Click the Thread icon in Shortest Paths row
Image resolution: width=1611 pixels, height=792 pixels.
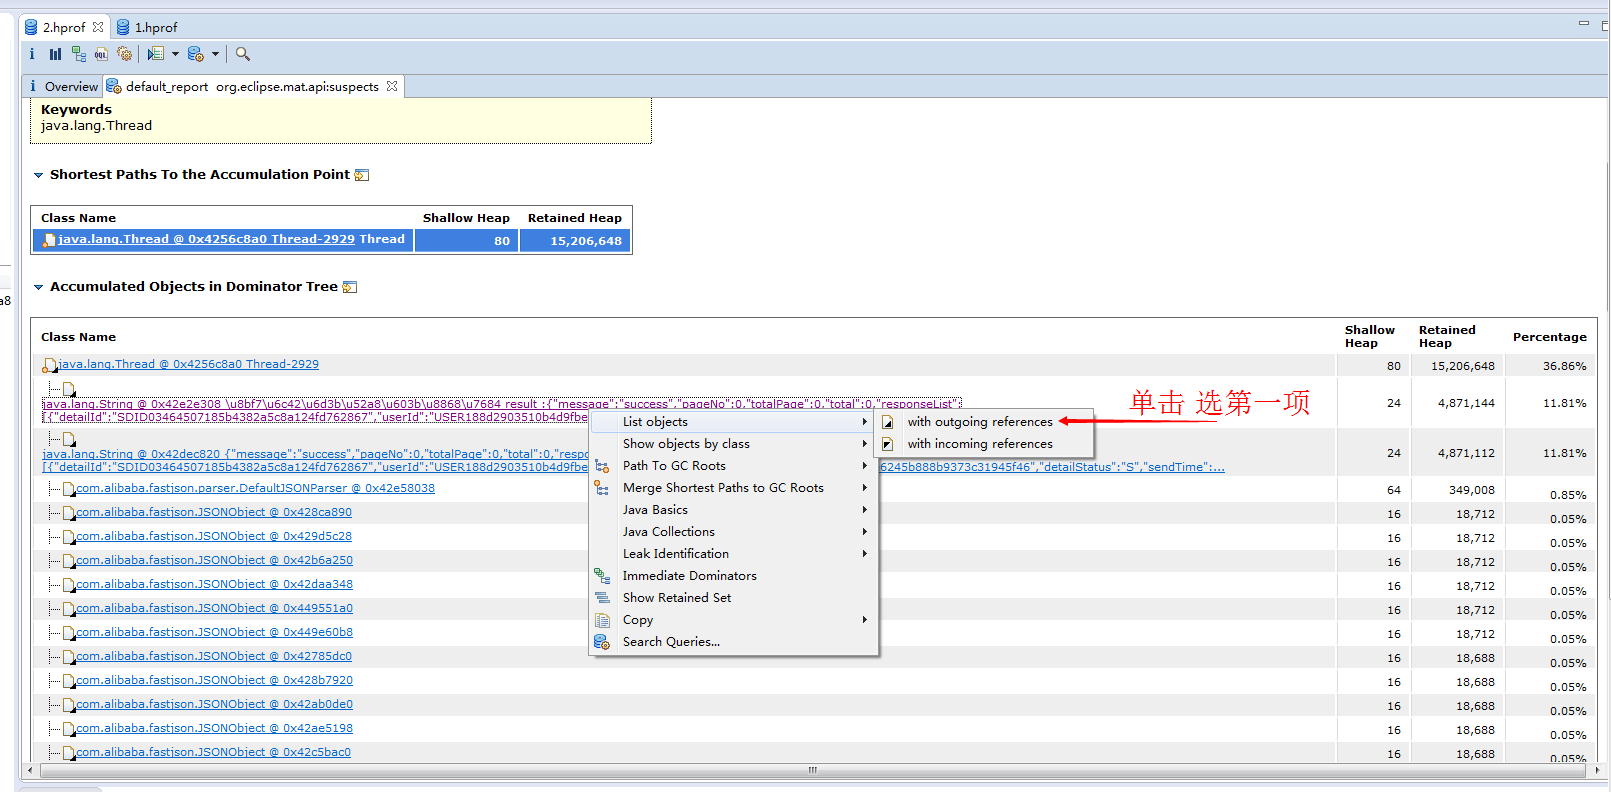tap(49, 240)
